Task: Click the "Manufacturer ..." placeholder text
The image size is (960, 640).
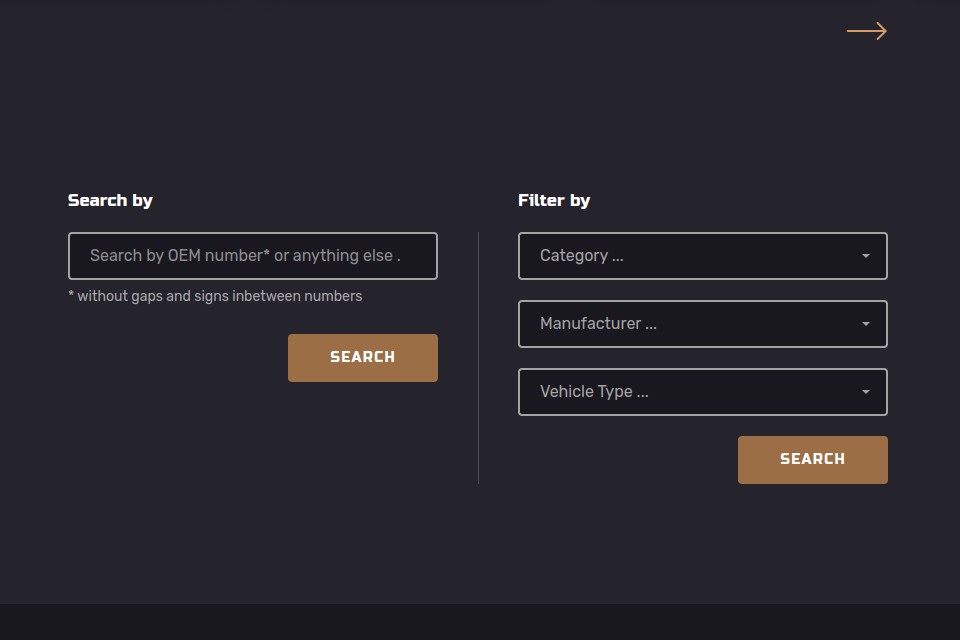Action: pos(598,324)
